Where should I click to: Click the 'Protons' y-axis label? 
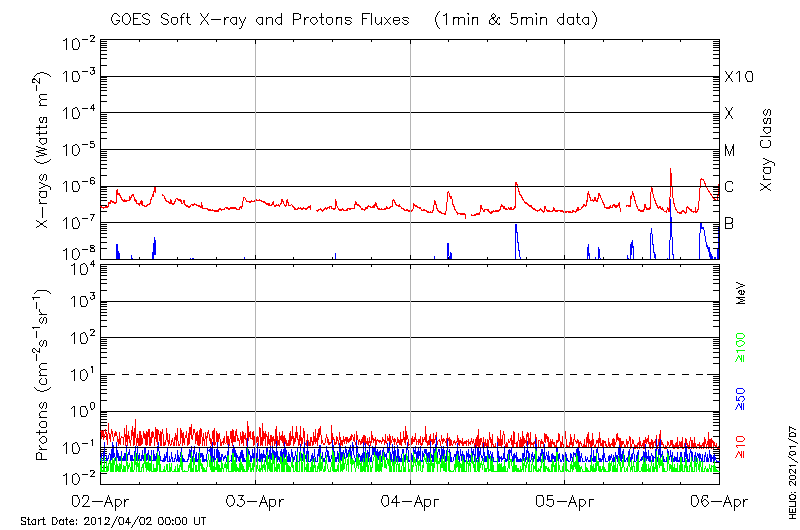point(43,375)
